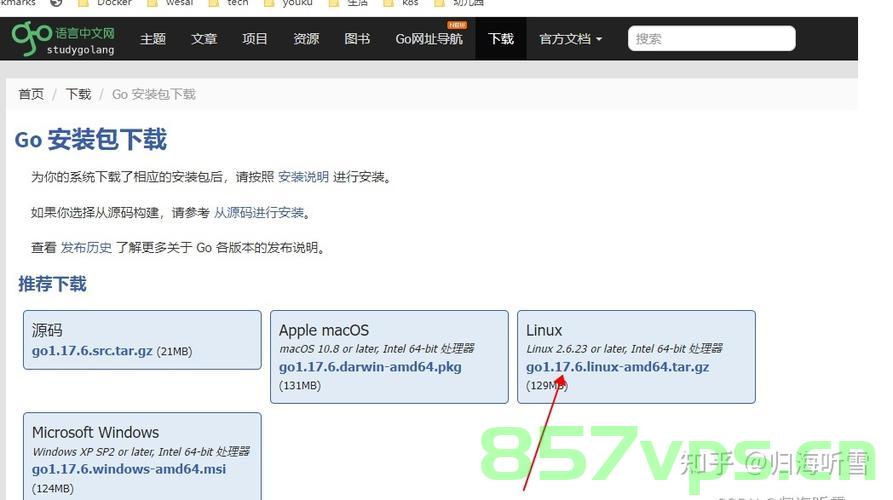Focus the 搜索 search field
This screenshot has width=893, height=500.
711,38
